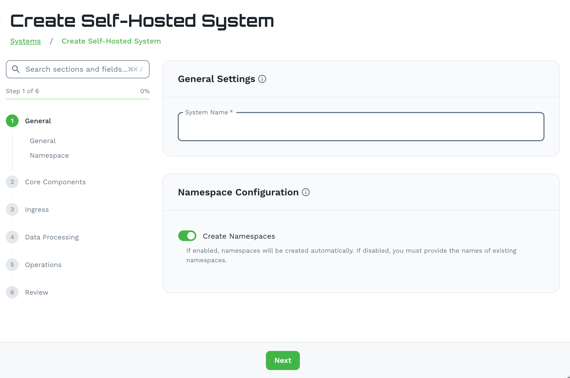Focus the System Name input field
This screenshot has height=378, width=570.
[x=361, y=126]
